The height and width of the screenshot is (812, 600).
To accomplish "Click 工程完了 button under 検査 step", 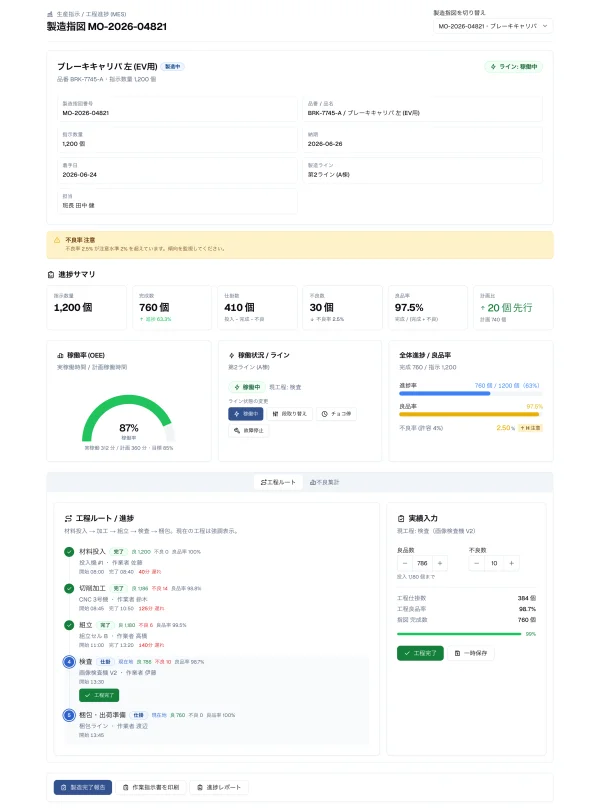I will (99, 695).
